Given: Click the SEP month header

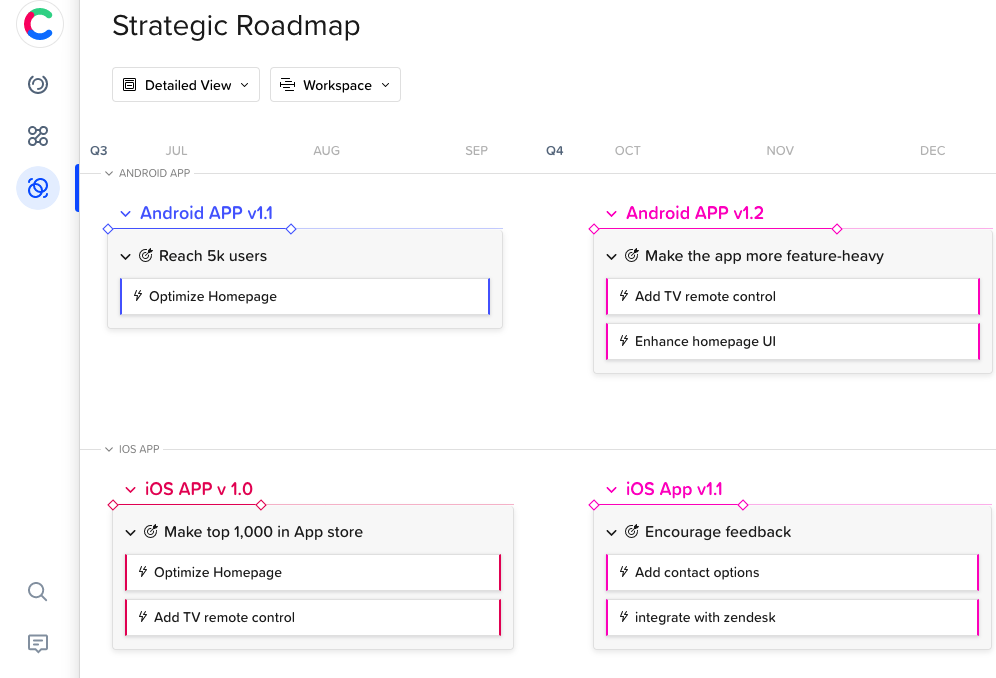Looking at the screenshot, I should (476, 151).
